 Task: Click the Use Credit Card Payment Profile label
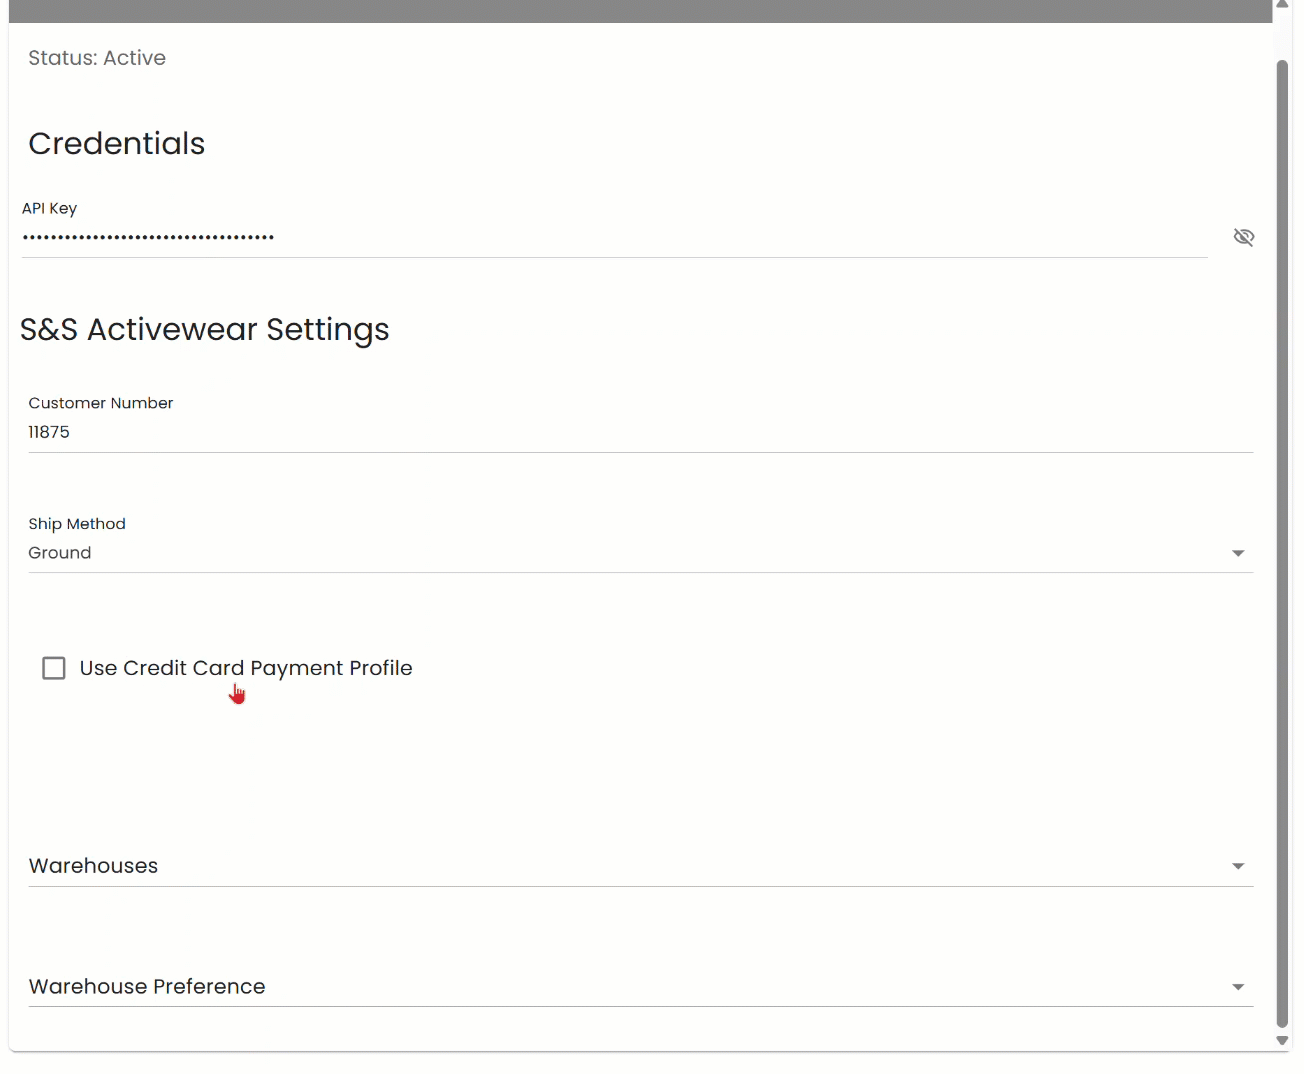[x=246, y=668]
